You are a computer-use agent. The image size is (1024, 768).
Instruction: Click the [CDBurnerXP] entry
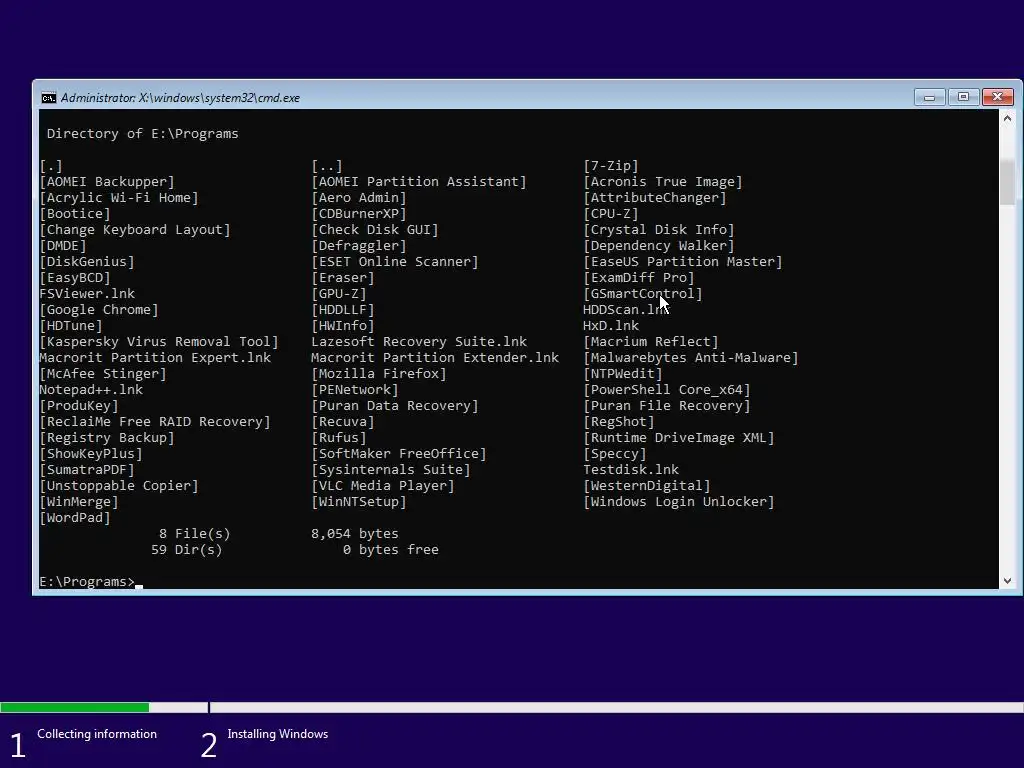point(359,214)
